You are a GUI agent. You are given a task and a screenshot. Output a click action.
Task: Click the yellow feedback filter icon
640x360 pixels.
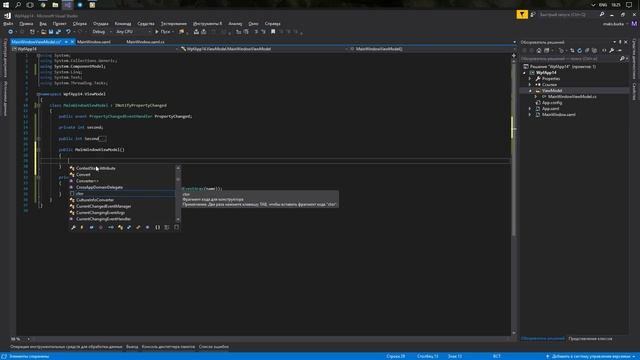[x=522, y=14]
